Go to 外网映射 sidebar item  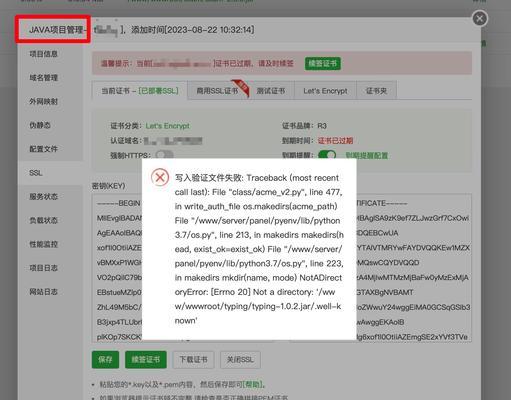44,102
